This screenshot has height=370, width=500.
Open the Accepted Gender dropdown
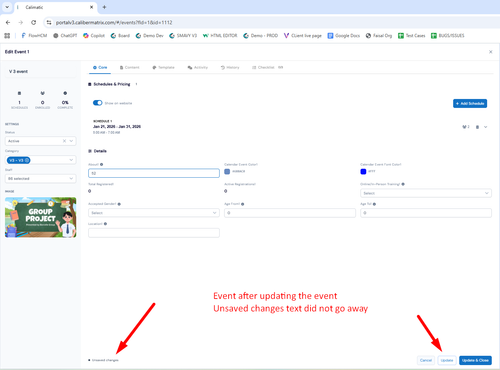point(154,213)
